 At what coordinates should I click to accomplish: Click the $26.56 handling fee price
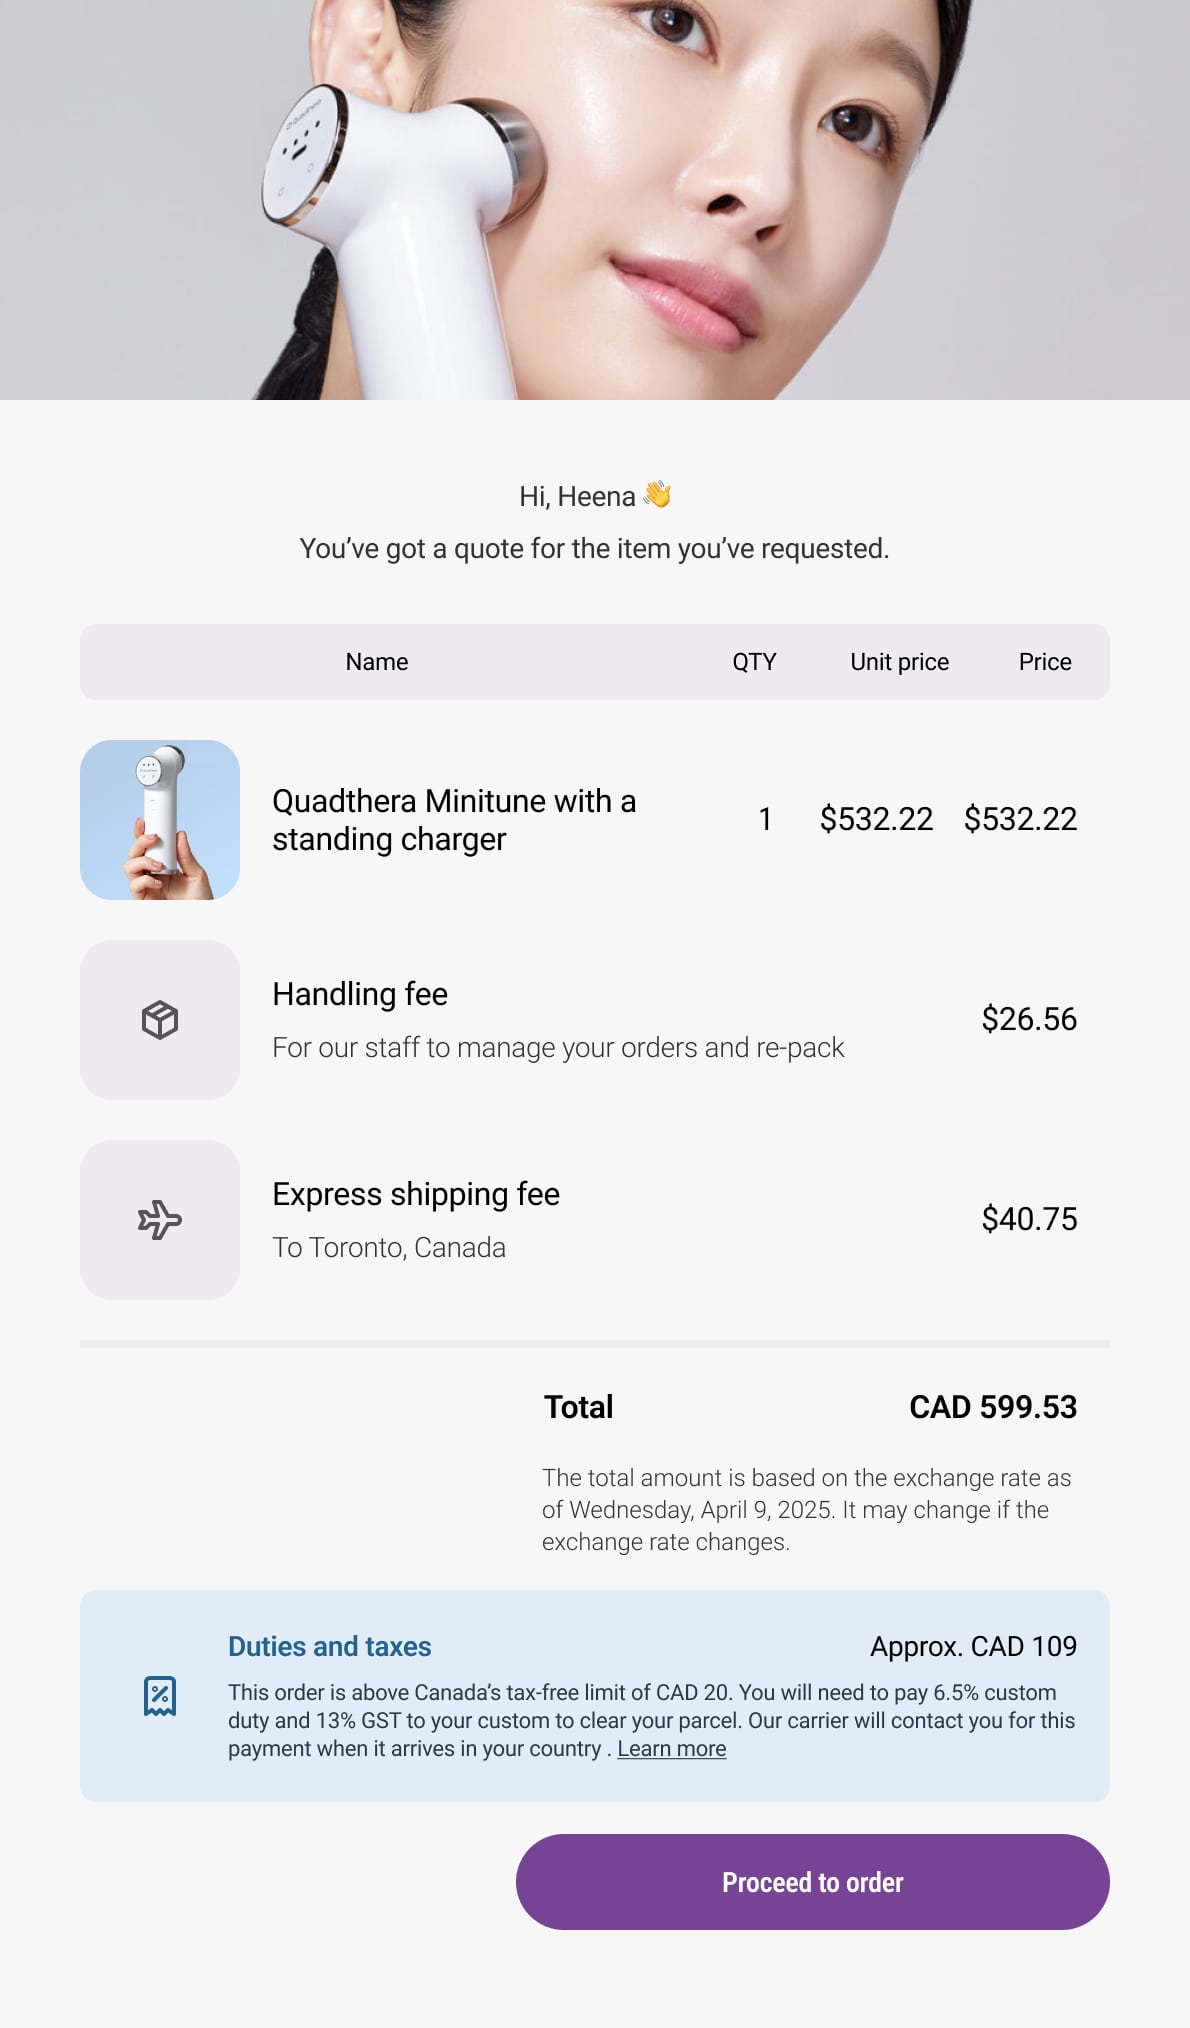pos(1029,1019)
